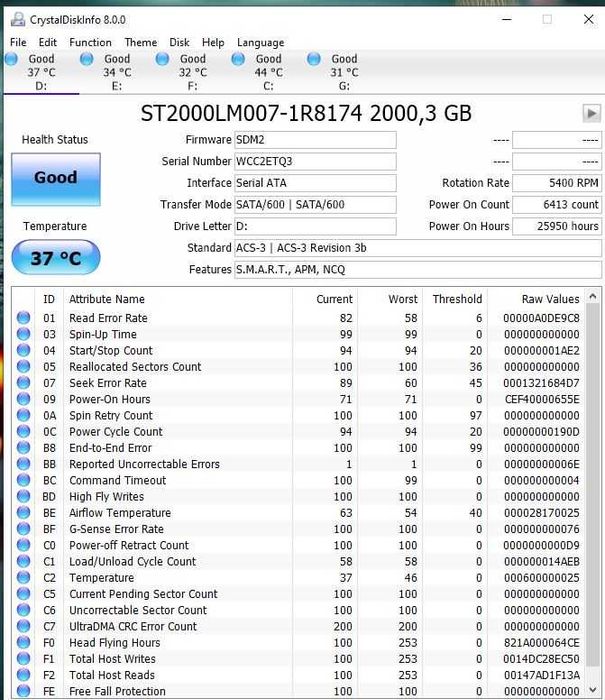This screenshot has width=605, height=700.
Task: Click status icon for Current Pending Sector Count
Action: [x=23, y=594]
